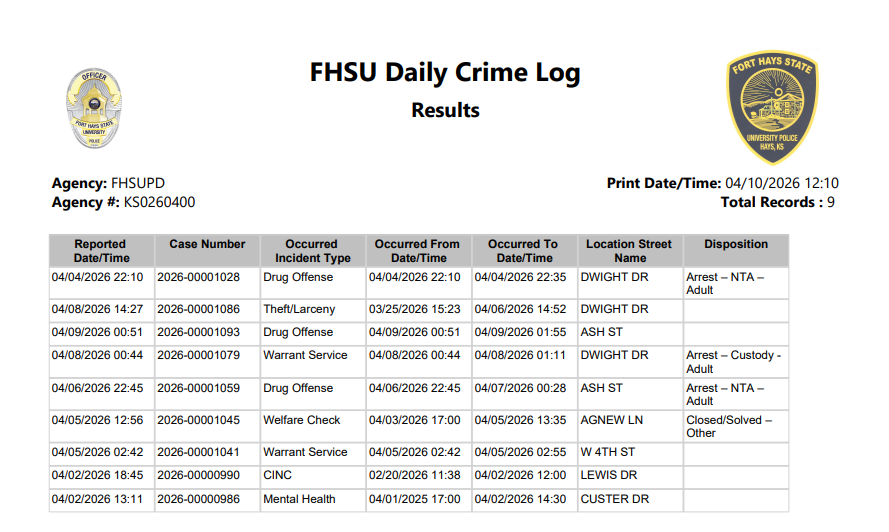The height and width of the screenshot is (532, 889).
Task: Select the Total Records count text
Action: (777, 202)
